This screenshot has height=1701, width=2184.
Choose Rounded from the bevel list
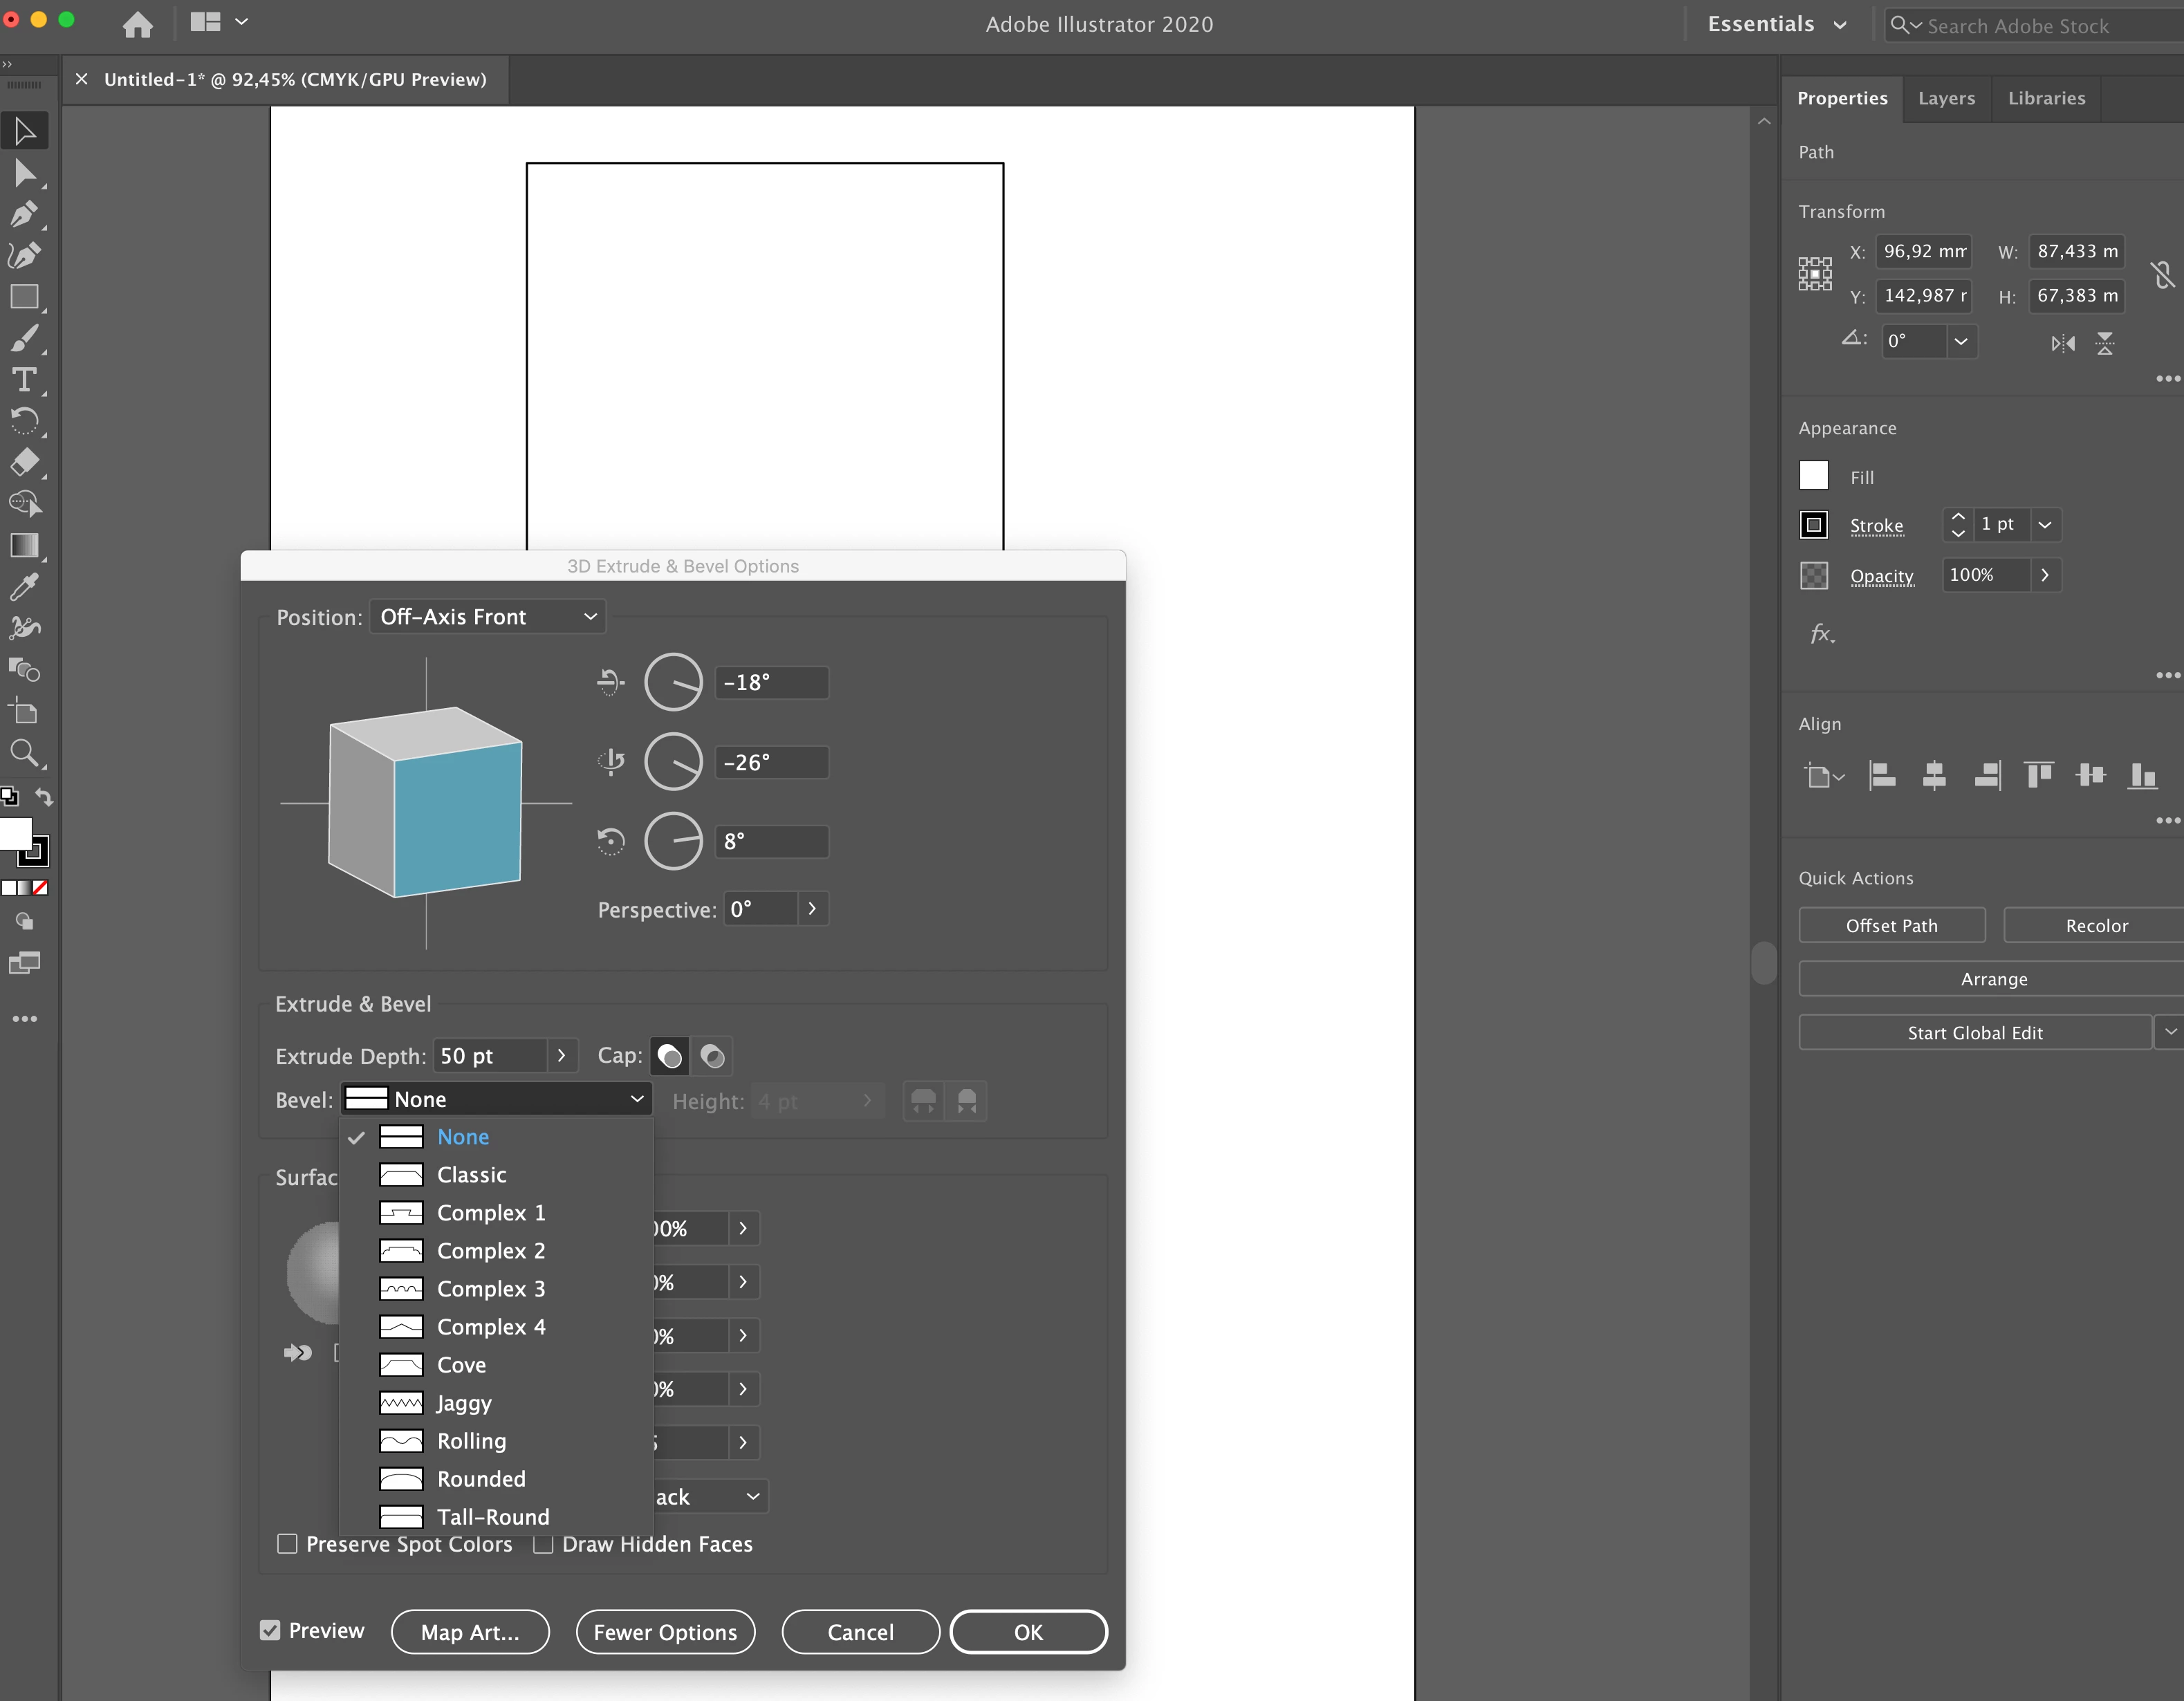[481, 1479]
